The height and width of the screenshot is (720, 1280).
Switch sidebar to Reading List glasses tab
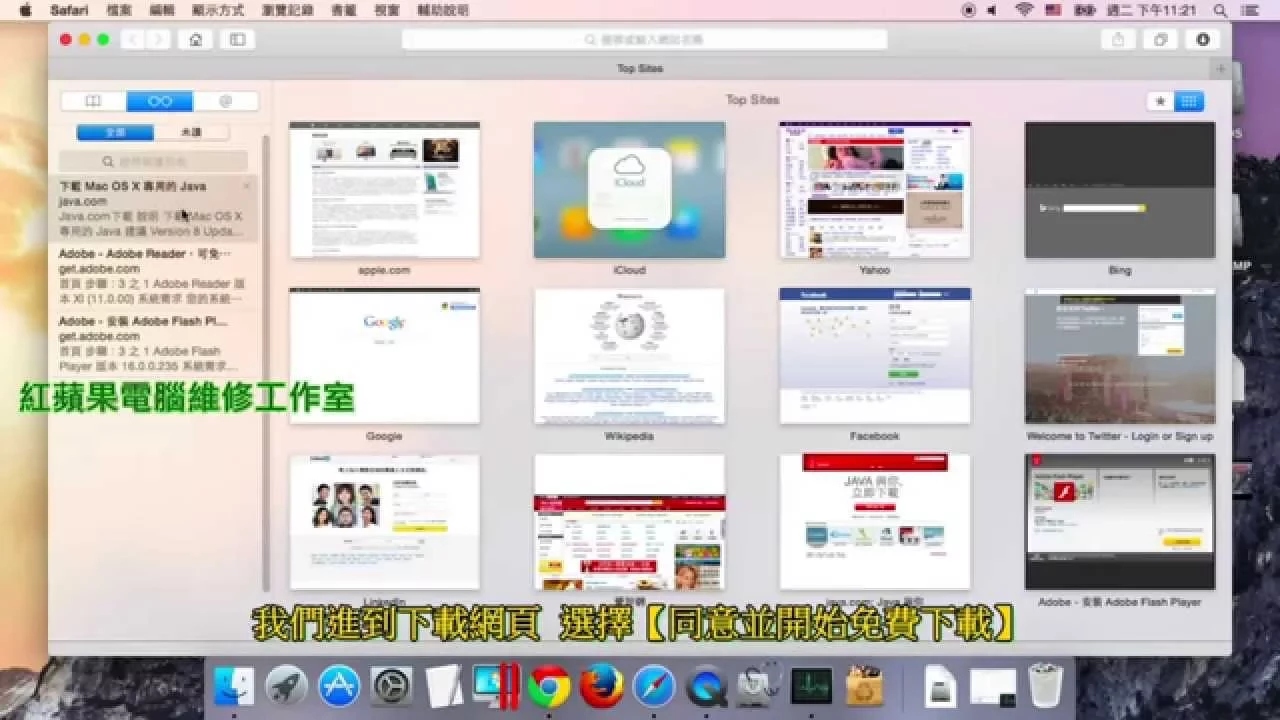pyautogui.click(x=160, y=101)
